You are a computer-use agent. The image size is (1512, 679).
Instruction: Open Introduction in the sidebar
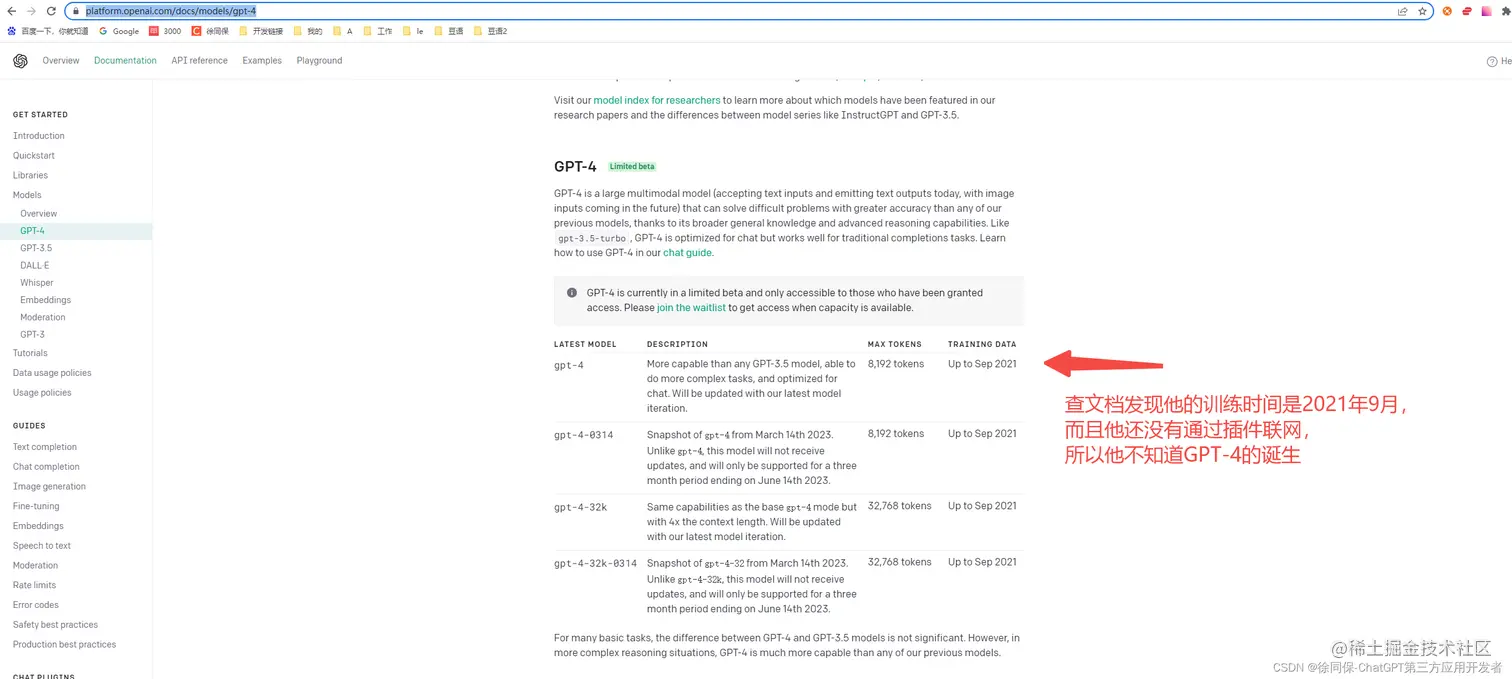(39, 136)
